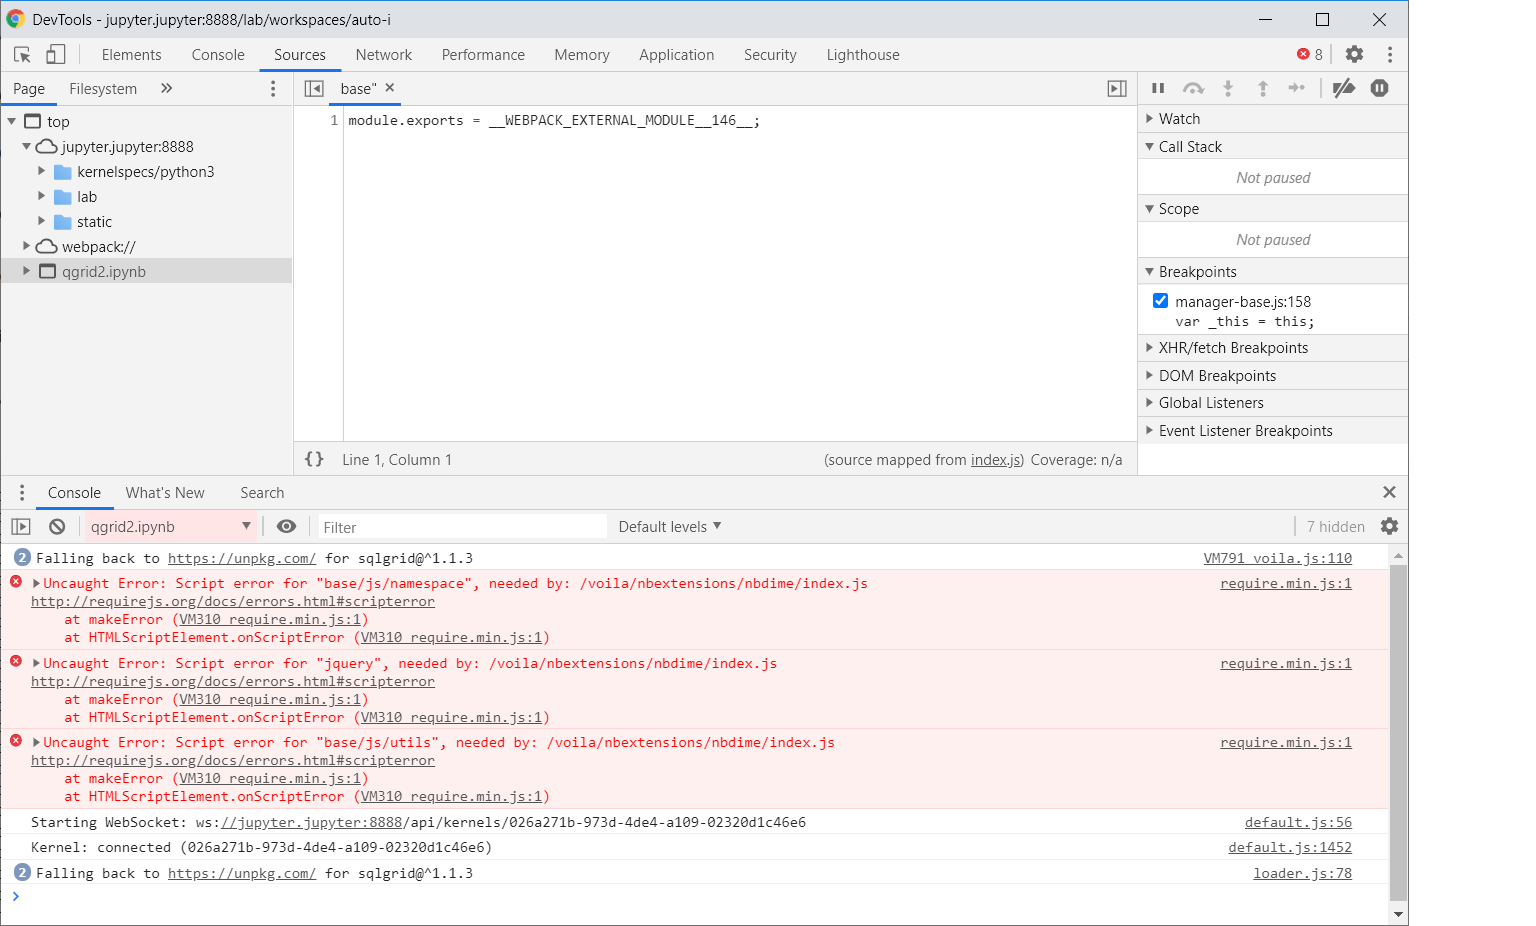Screen dimensions: 1536x926
Task: Clear the console with the ban icon
Action: pyautogui.click(x=55, y=526)
